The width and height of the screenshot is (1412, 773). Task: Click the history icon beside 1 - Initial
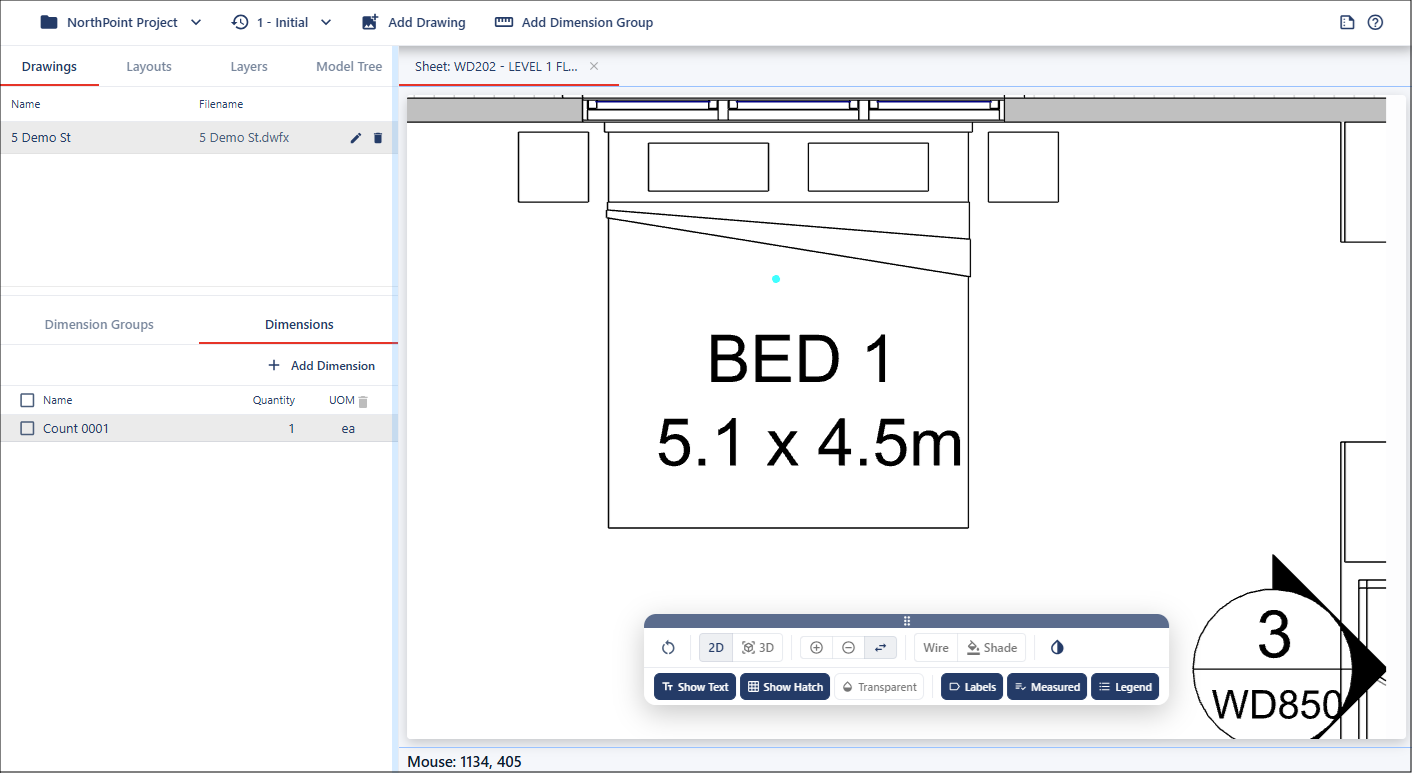pos(240,22)
